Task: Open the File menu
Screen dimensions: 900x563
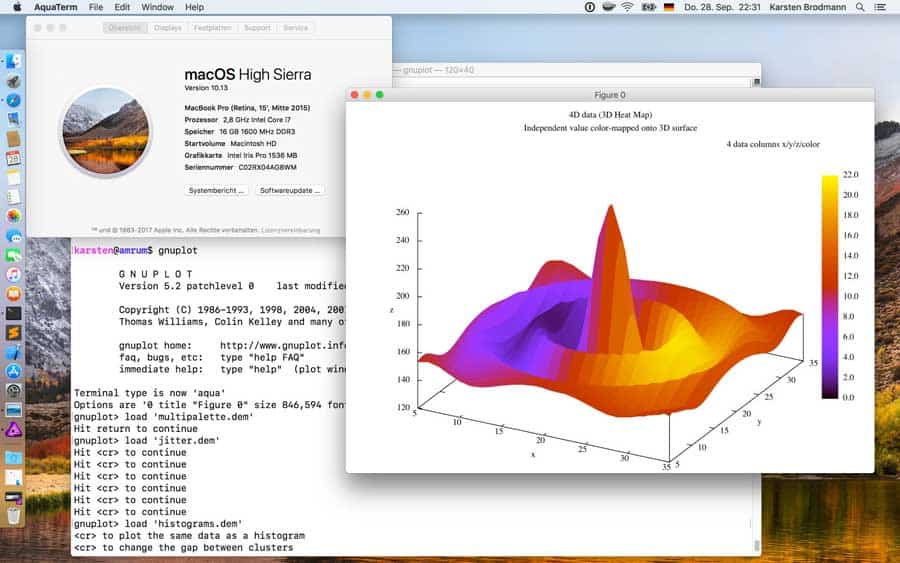Action: [x=96, y=7]
